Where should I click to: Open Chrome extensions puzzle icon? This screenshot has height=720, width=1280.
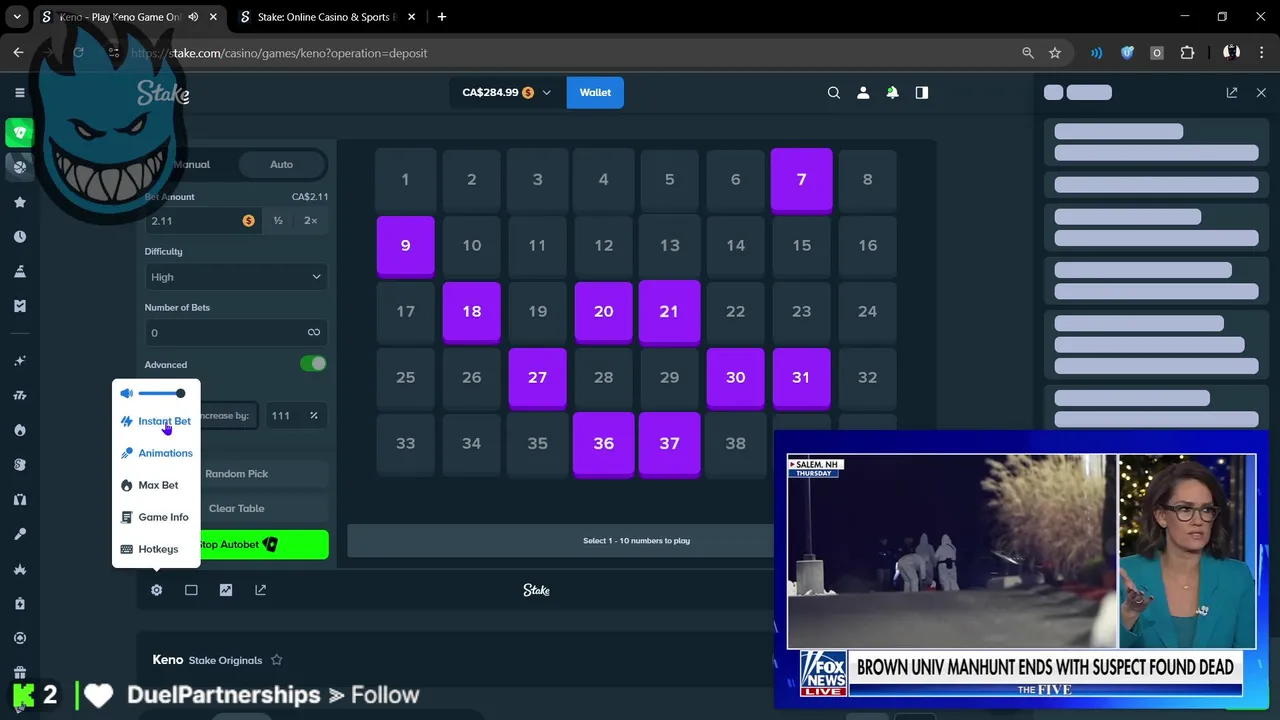click(x=1188, y=53)
